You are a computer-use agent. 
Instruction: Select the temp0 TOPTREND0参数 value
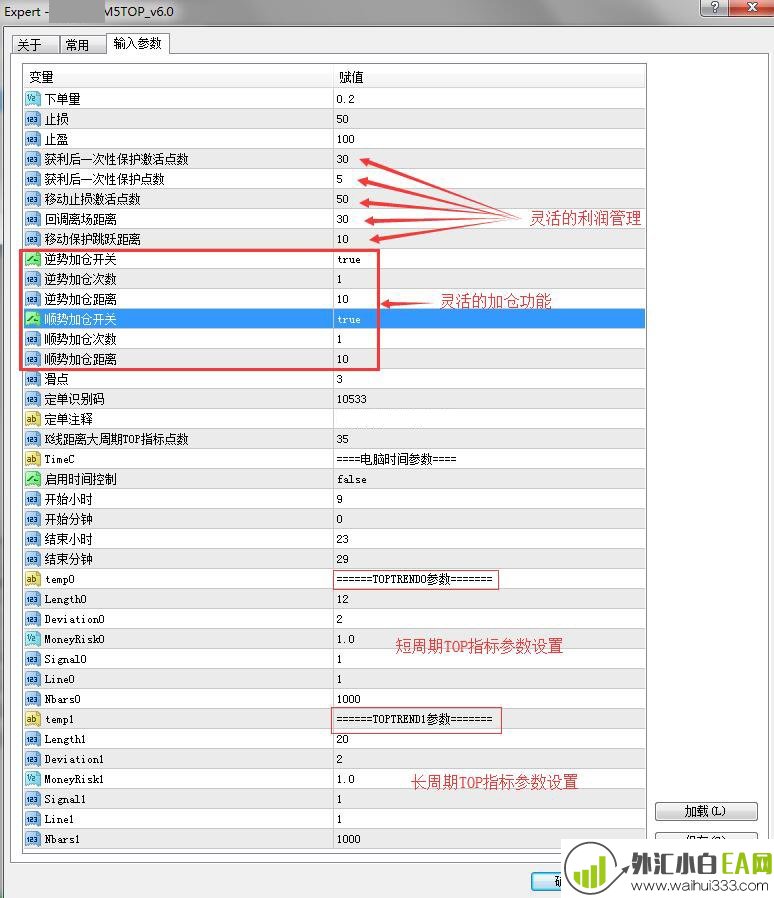pos(489,579)
